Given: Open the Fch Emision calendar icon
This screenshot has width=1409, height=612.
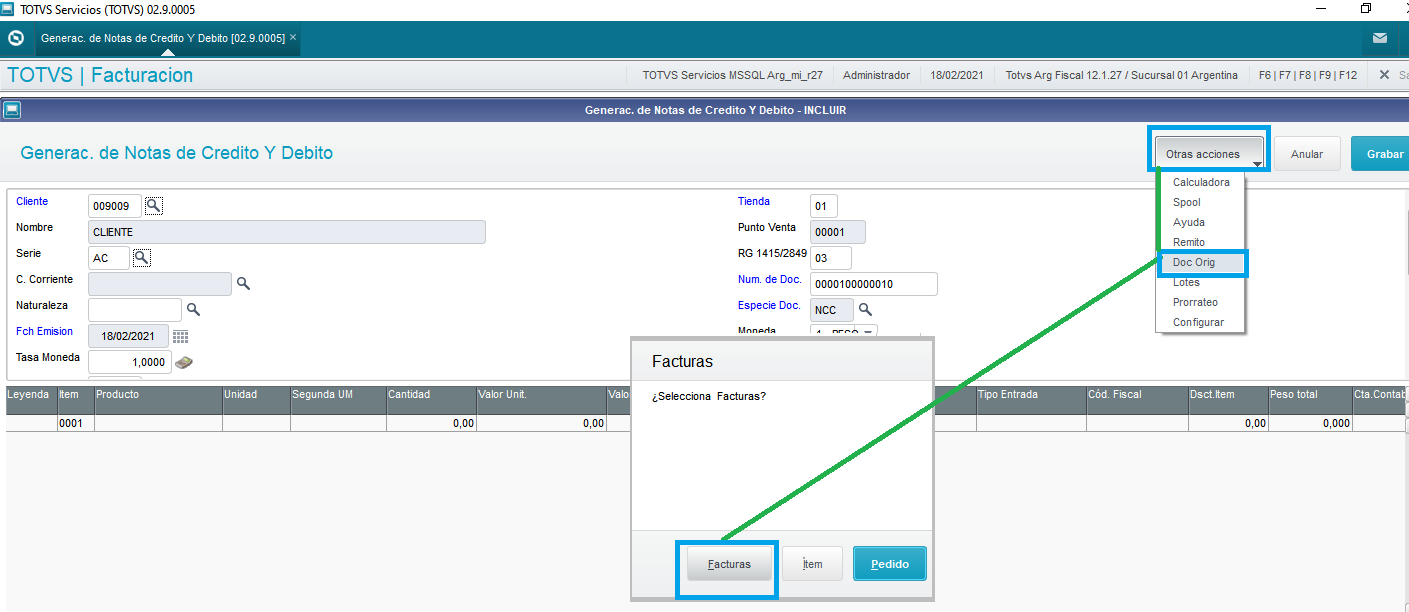Looking at the screenshot, I should [x=180, y=336].
